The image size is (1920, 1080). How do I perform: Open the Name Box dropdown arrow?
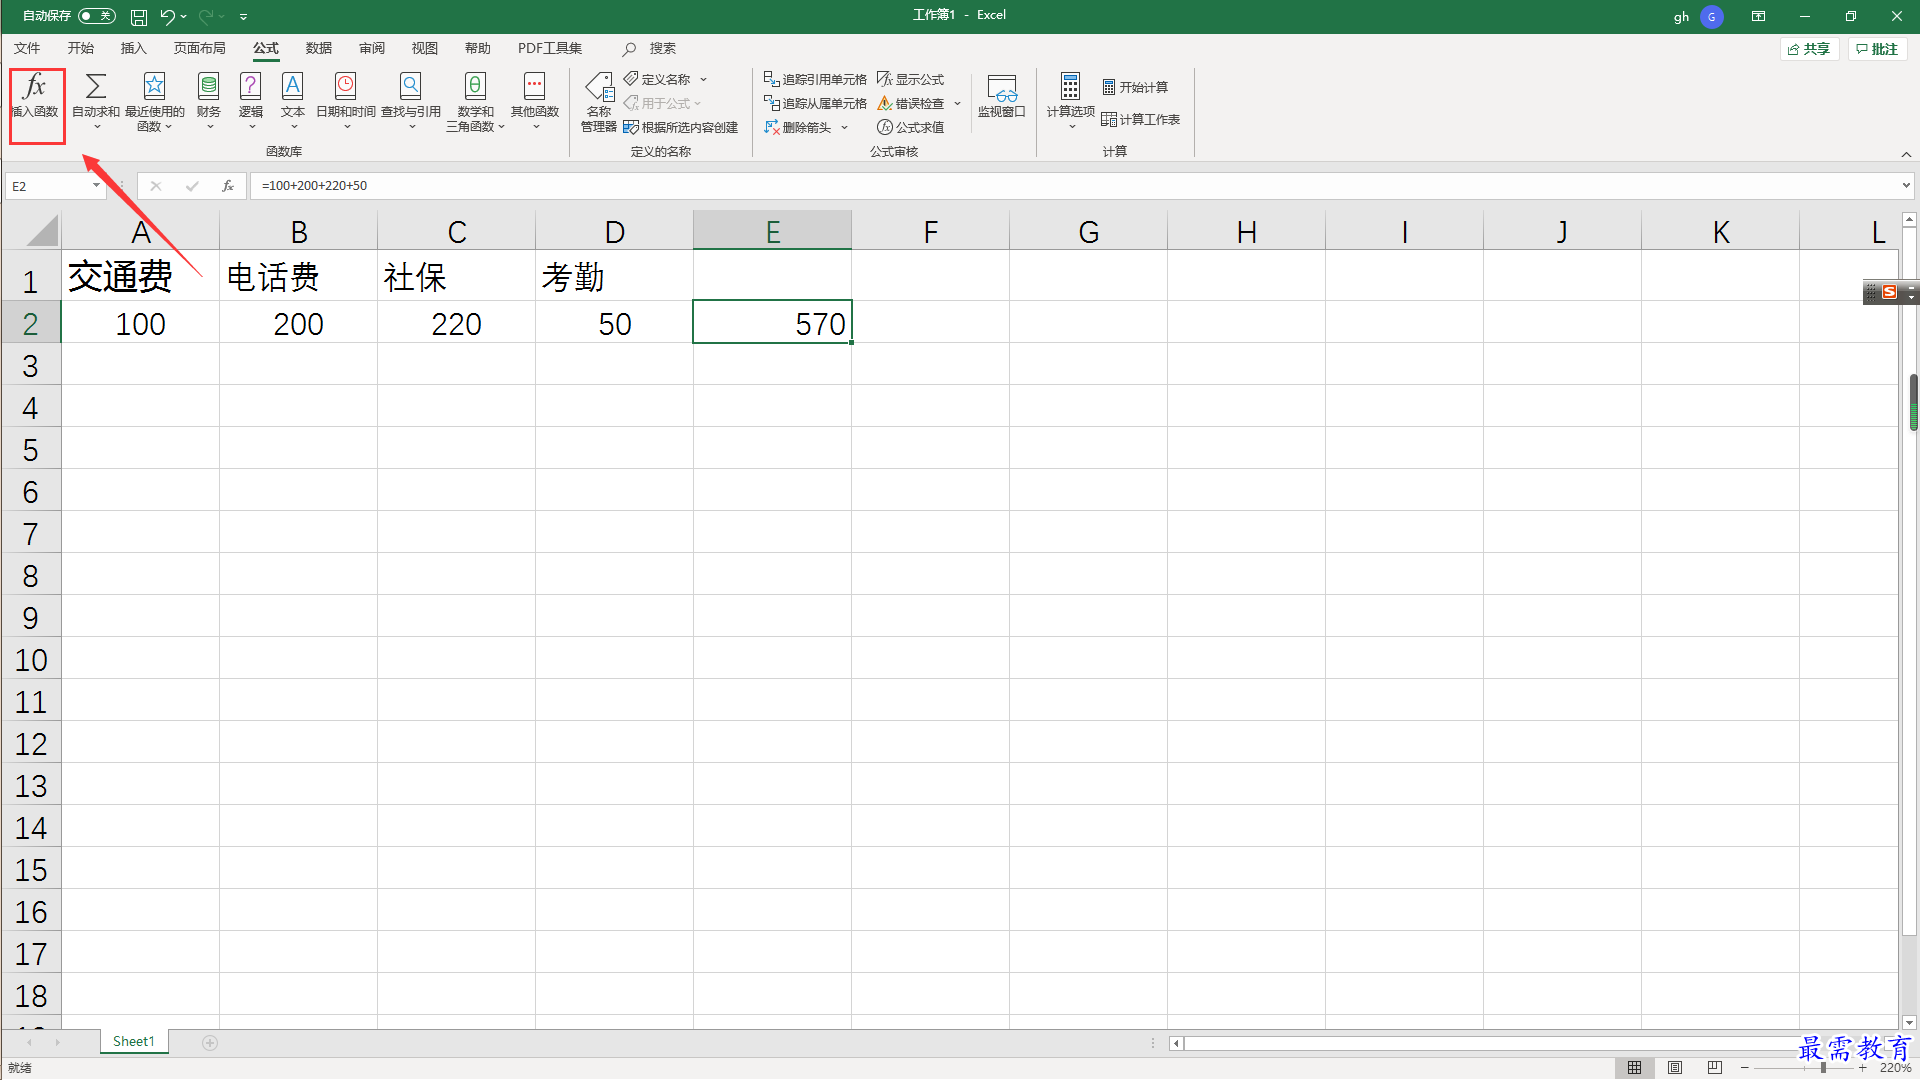[96, 186]
